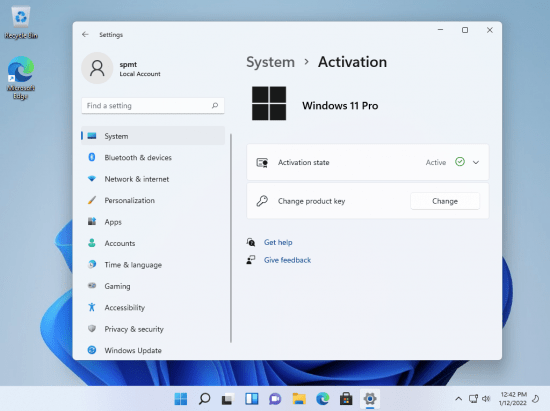Open the Give feedback link
Screen dimensions: 550x411
pos(287,260)
